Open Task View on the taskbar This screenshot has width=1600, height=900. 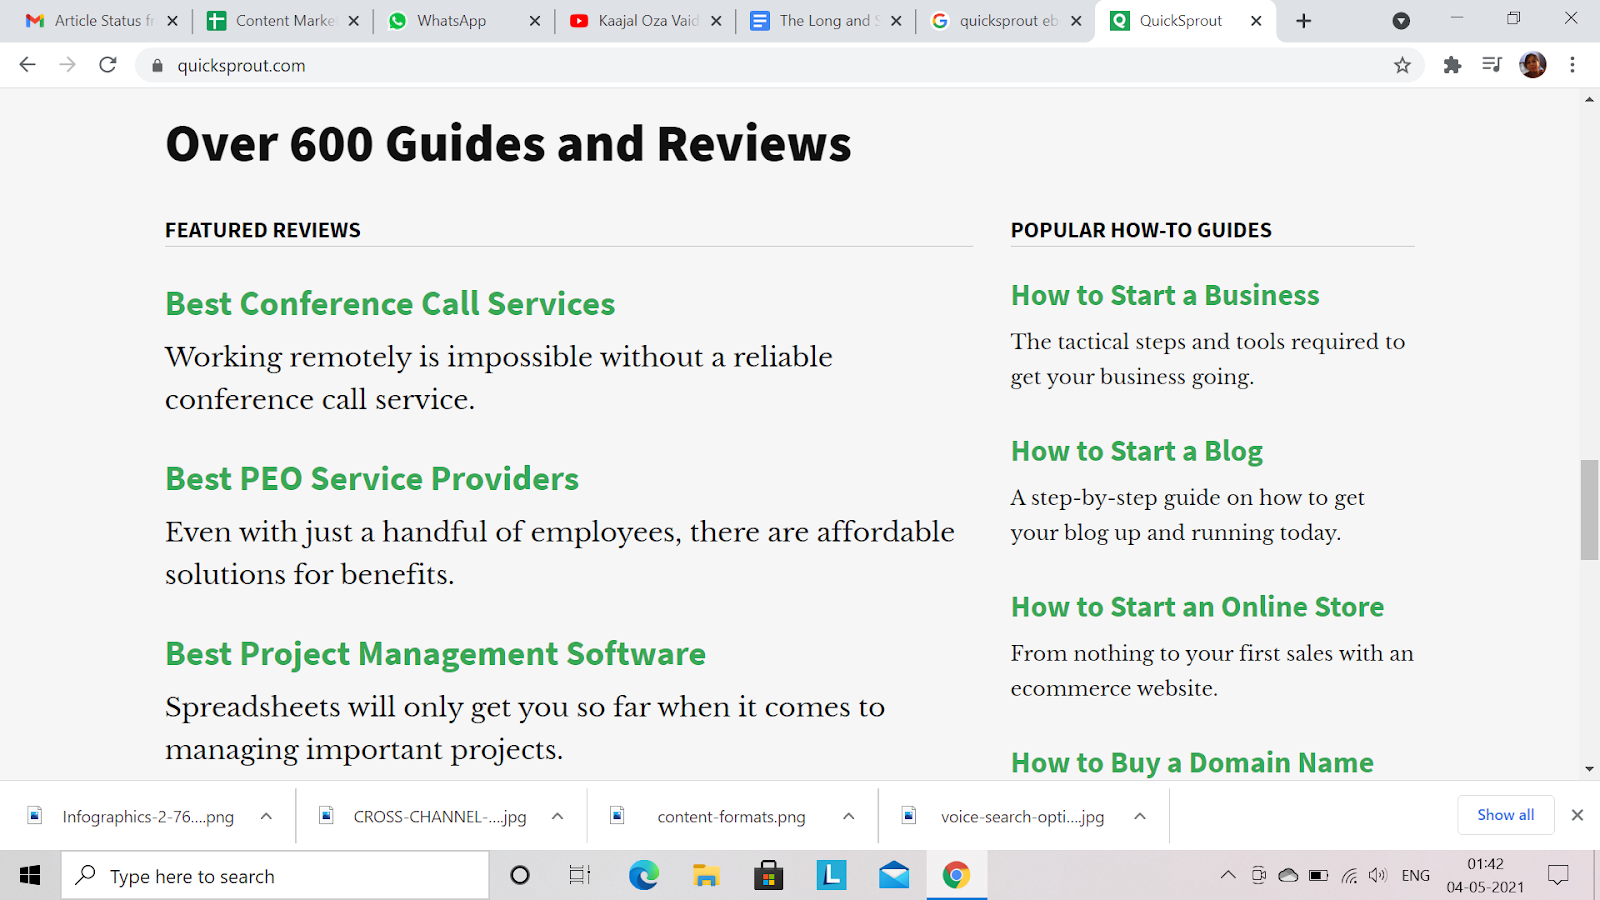[580, 876]
